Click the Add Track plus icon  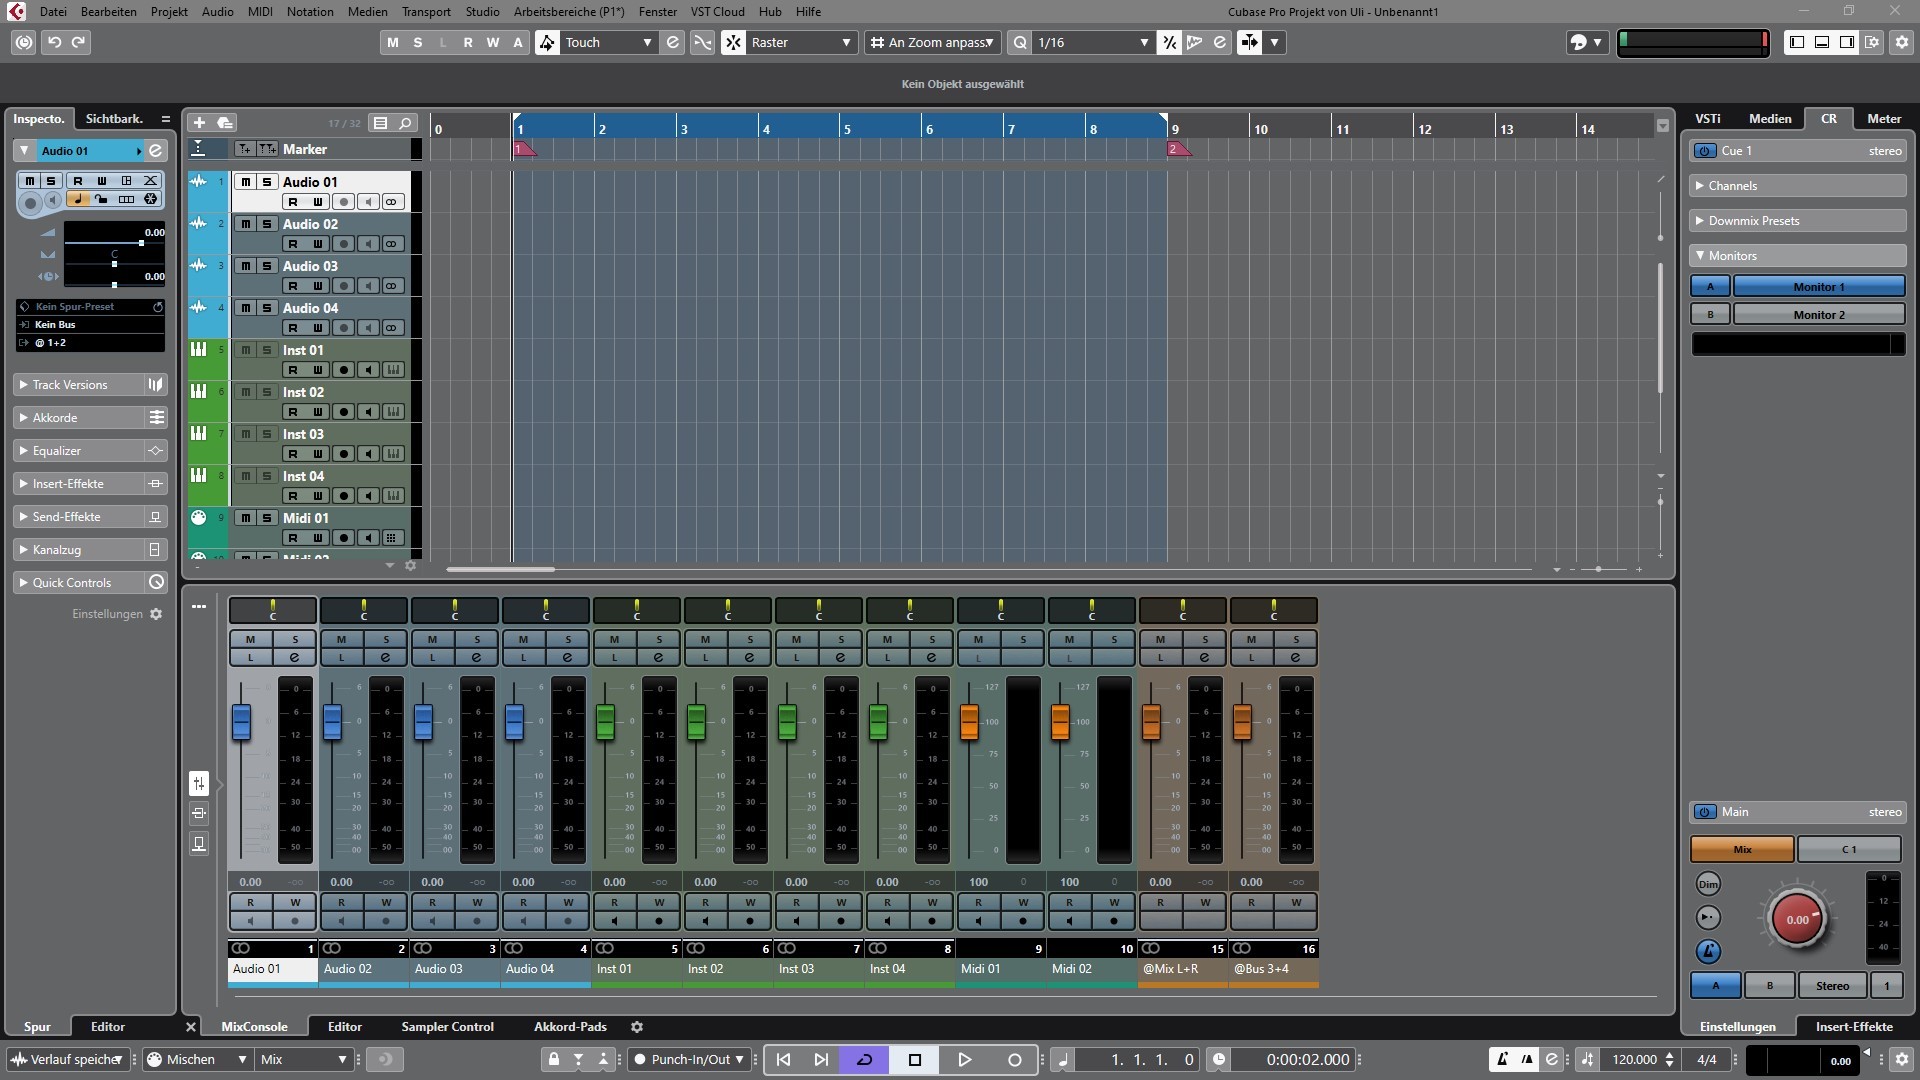click(x=199, y=122)
